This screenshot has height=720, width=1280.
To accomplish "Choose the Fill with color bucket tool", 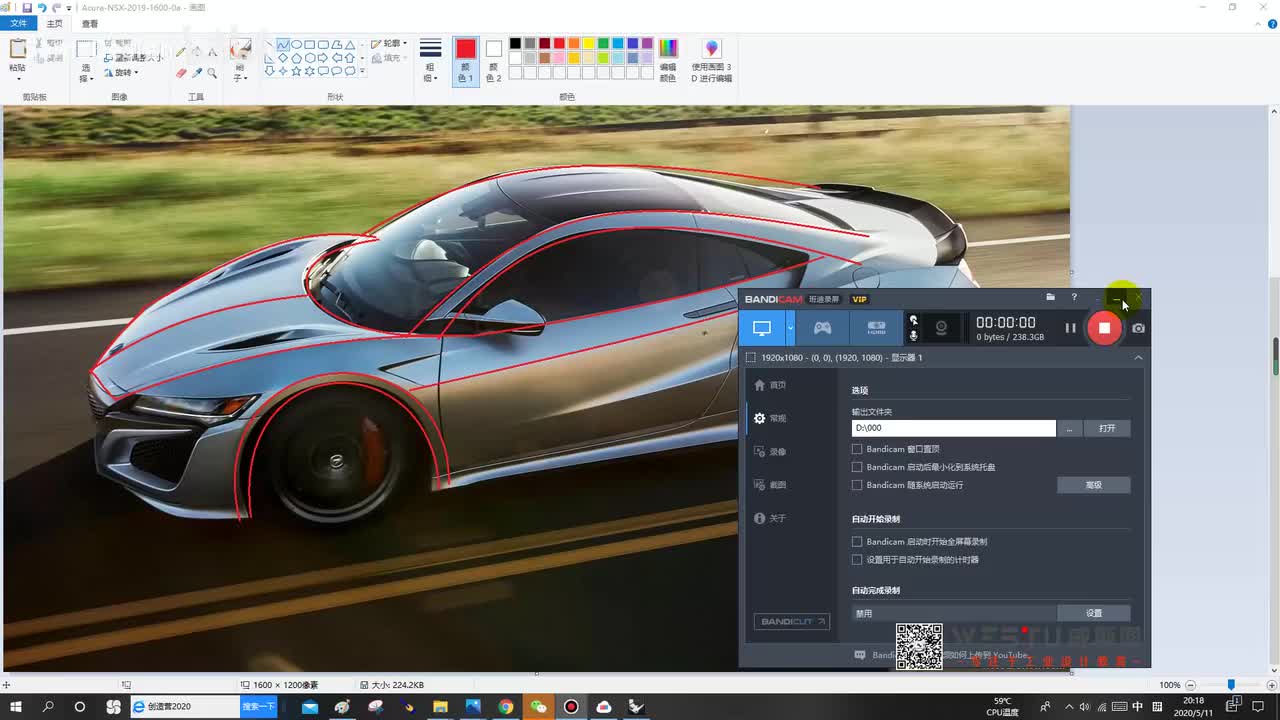I will point(197,51).
